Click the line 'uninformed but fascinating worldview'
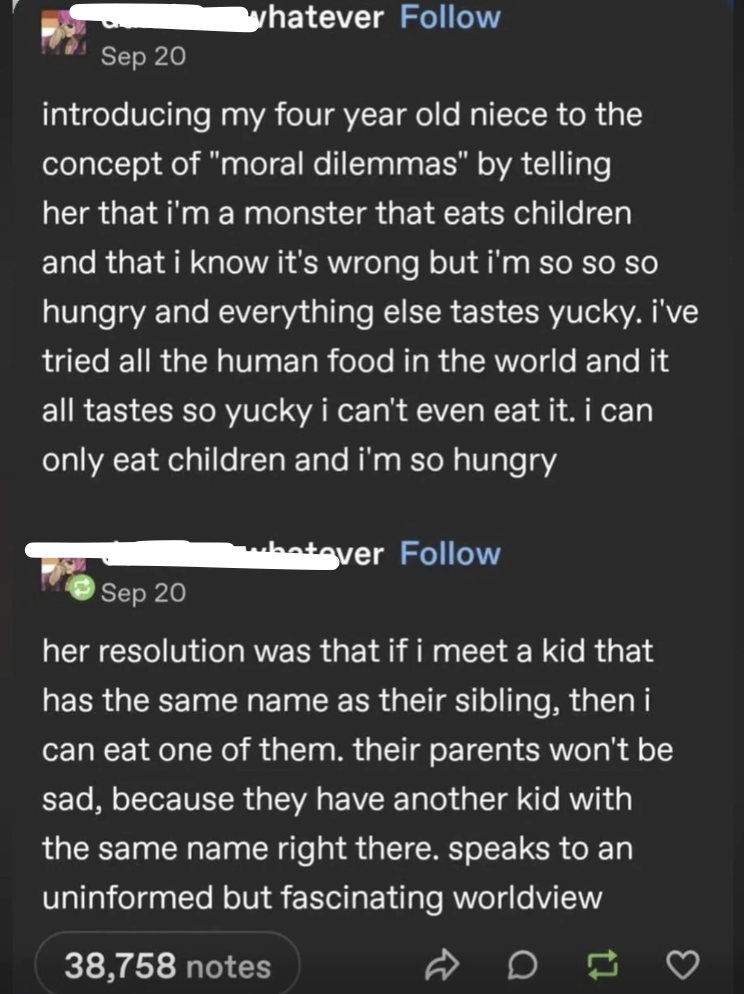The height and width of the screenshot is (994, 744). pyautogui.click(x=322, y=897)
